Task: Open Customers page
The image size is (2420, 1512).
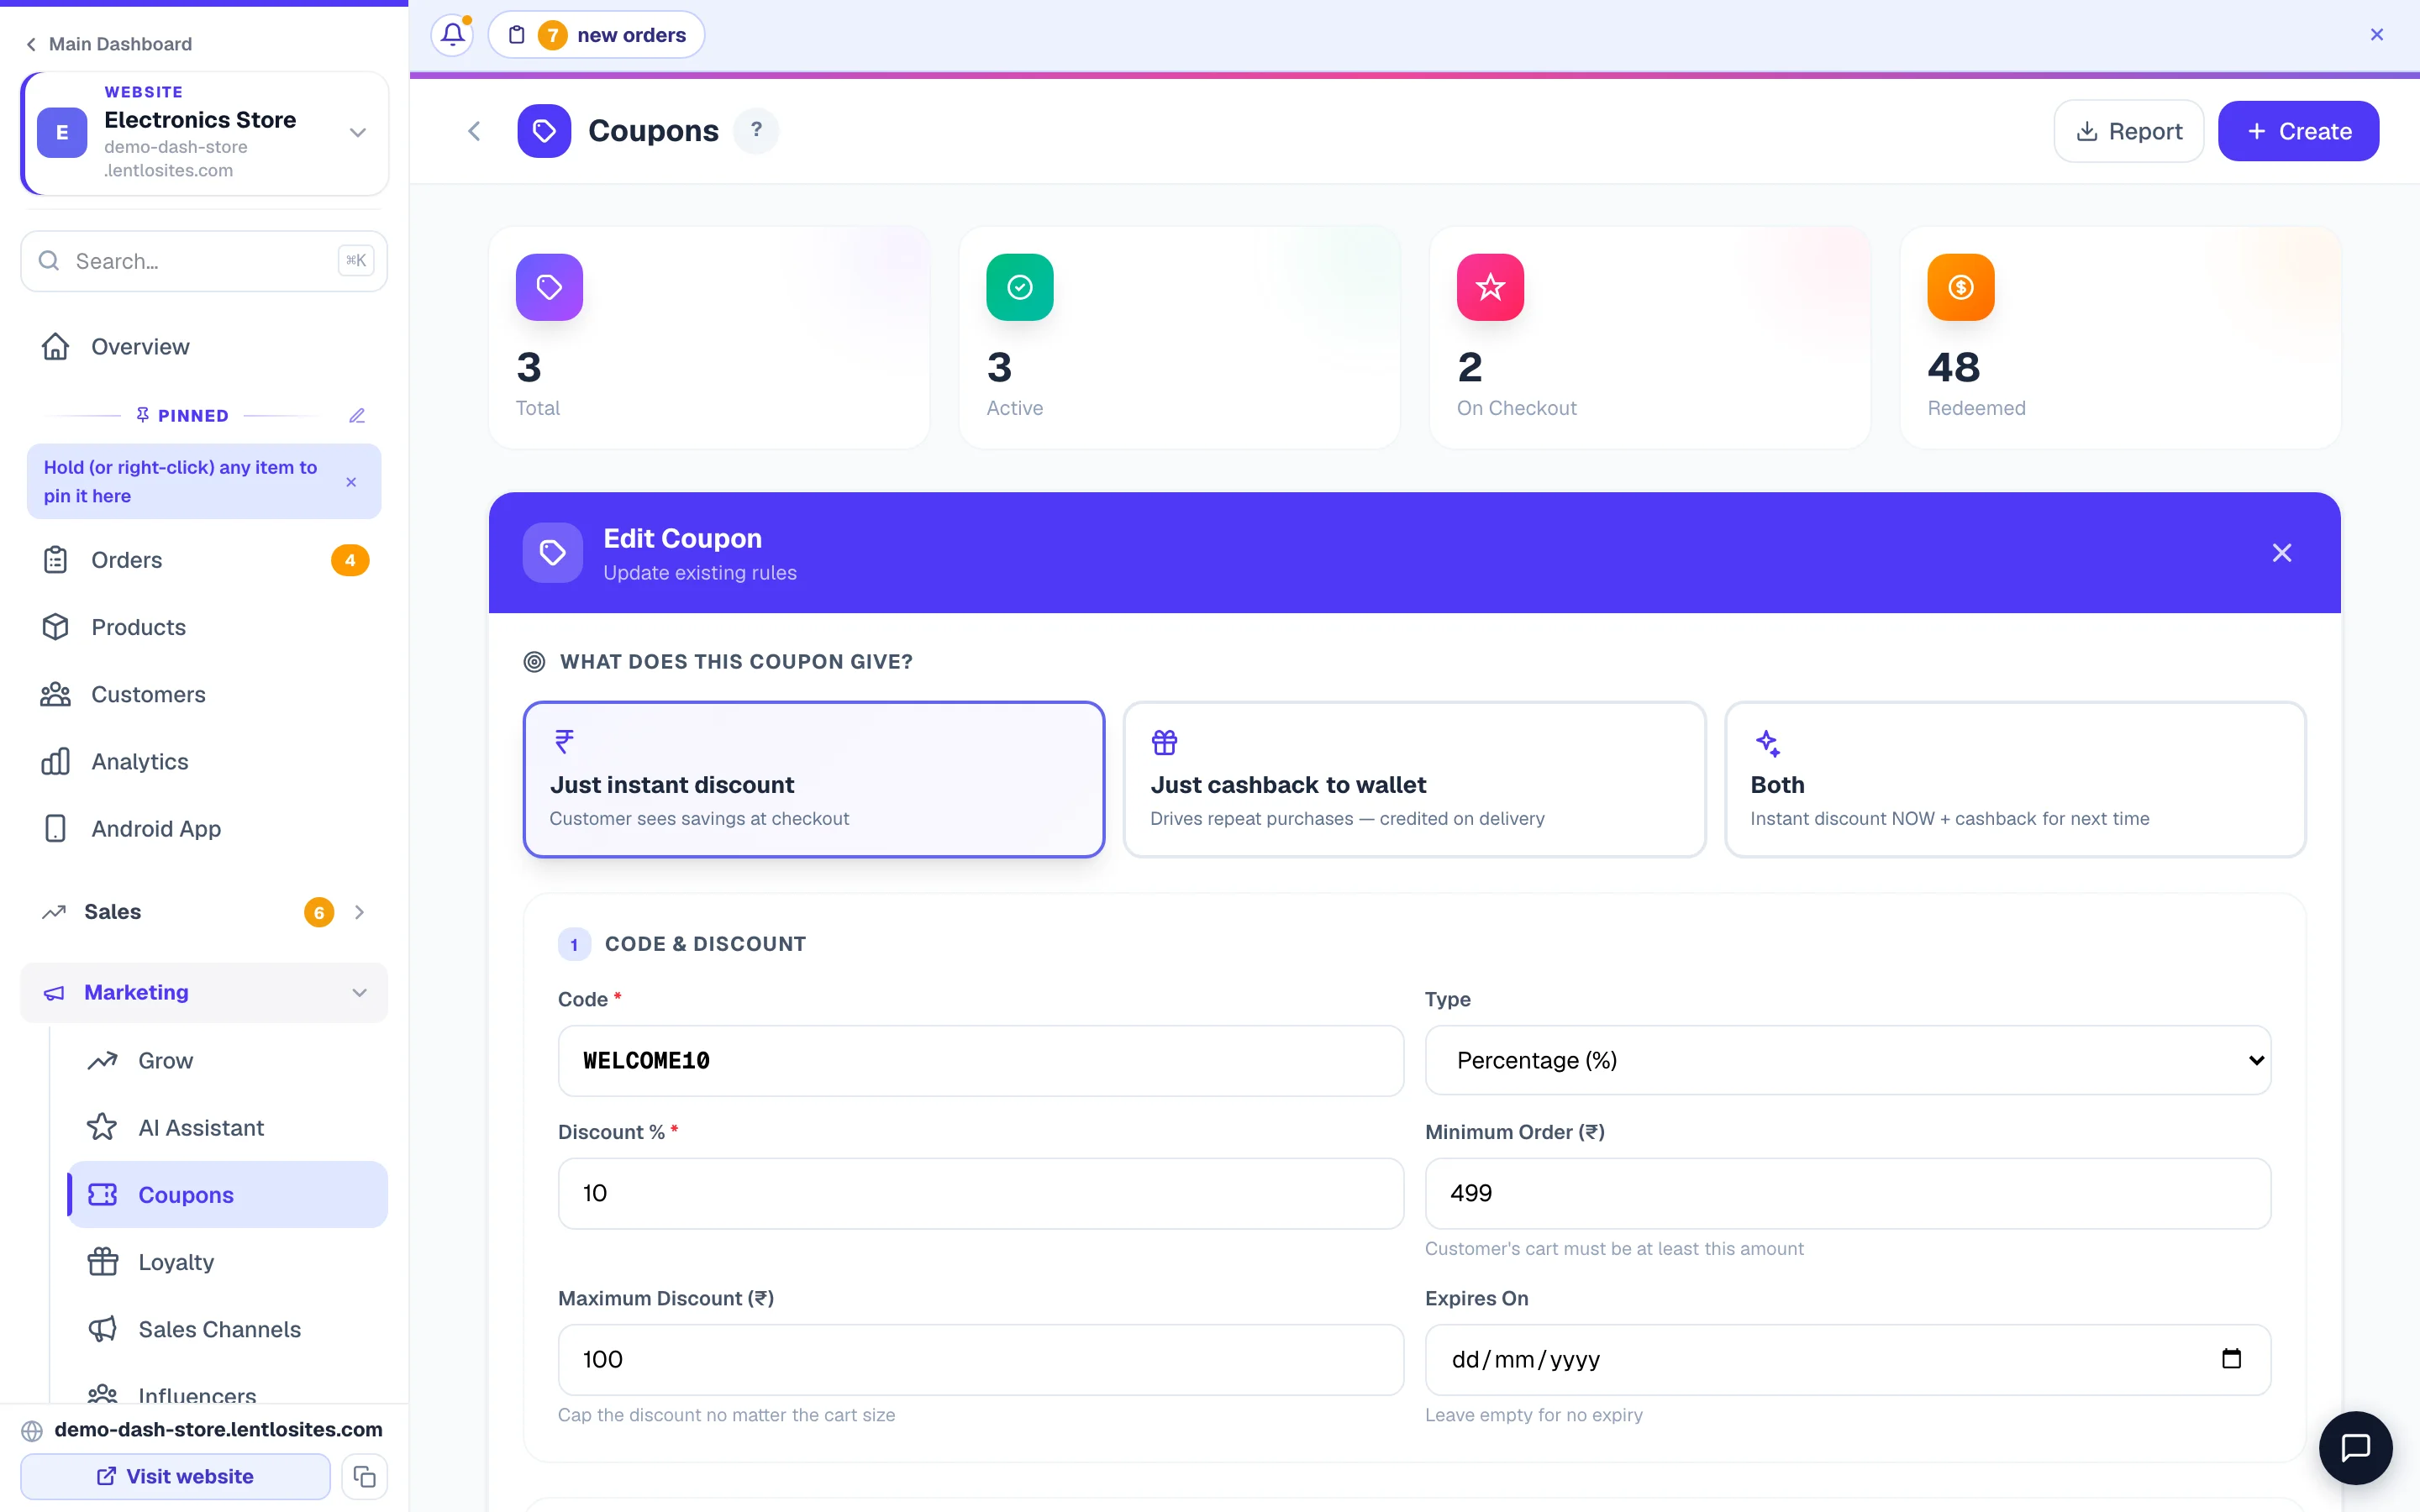Action: coord(204,694)
